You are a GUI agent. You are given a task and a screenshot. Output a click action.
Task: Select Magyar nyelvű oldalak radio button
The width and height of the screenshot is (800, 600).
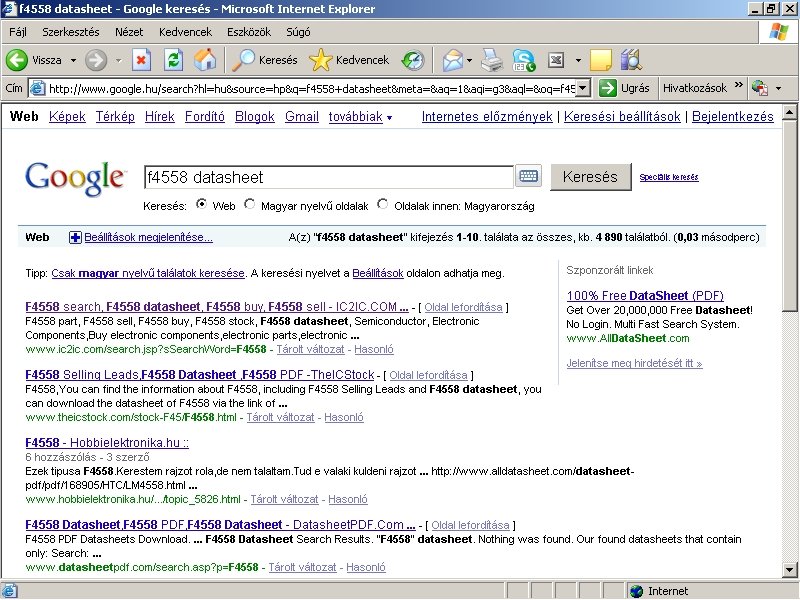[249, 204]
